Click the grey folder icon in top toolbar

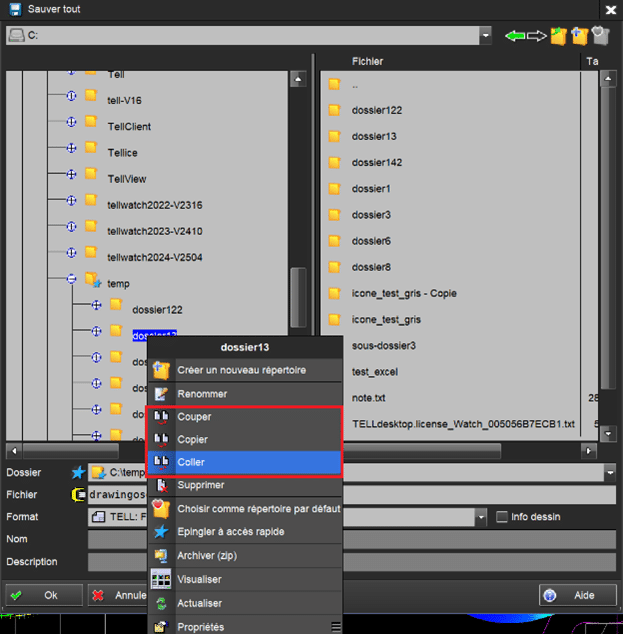click(600, 36)
